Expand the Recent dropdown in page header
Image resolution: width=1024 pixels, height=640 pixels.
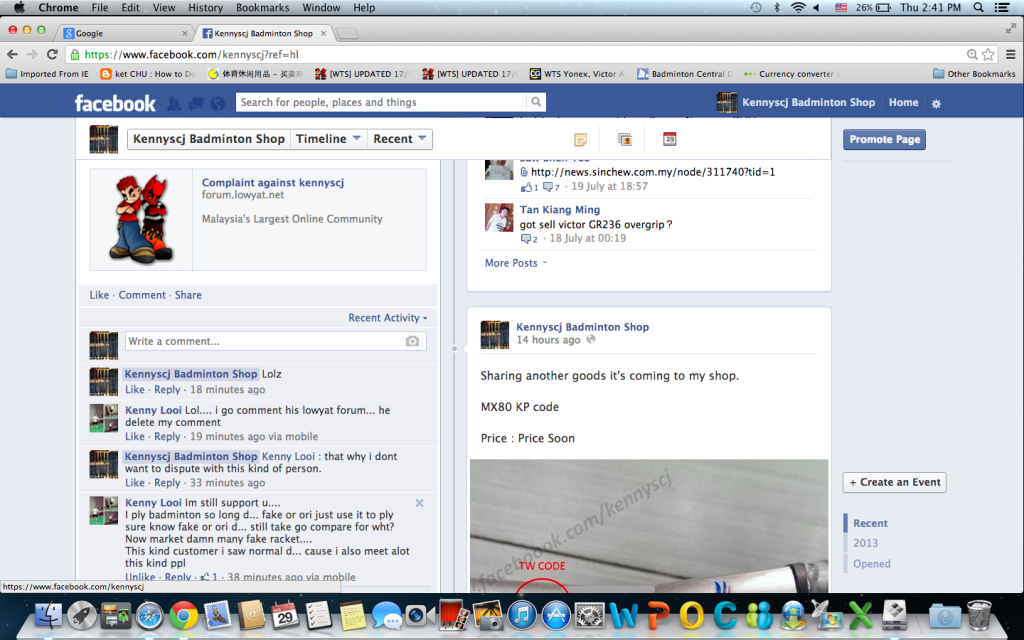[400, 139]
